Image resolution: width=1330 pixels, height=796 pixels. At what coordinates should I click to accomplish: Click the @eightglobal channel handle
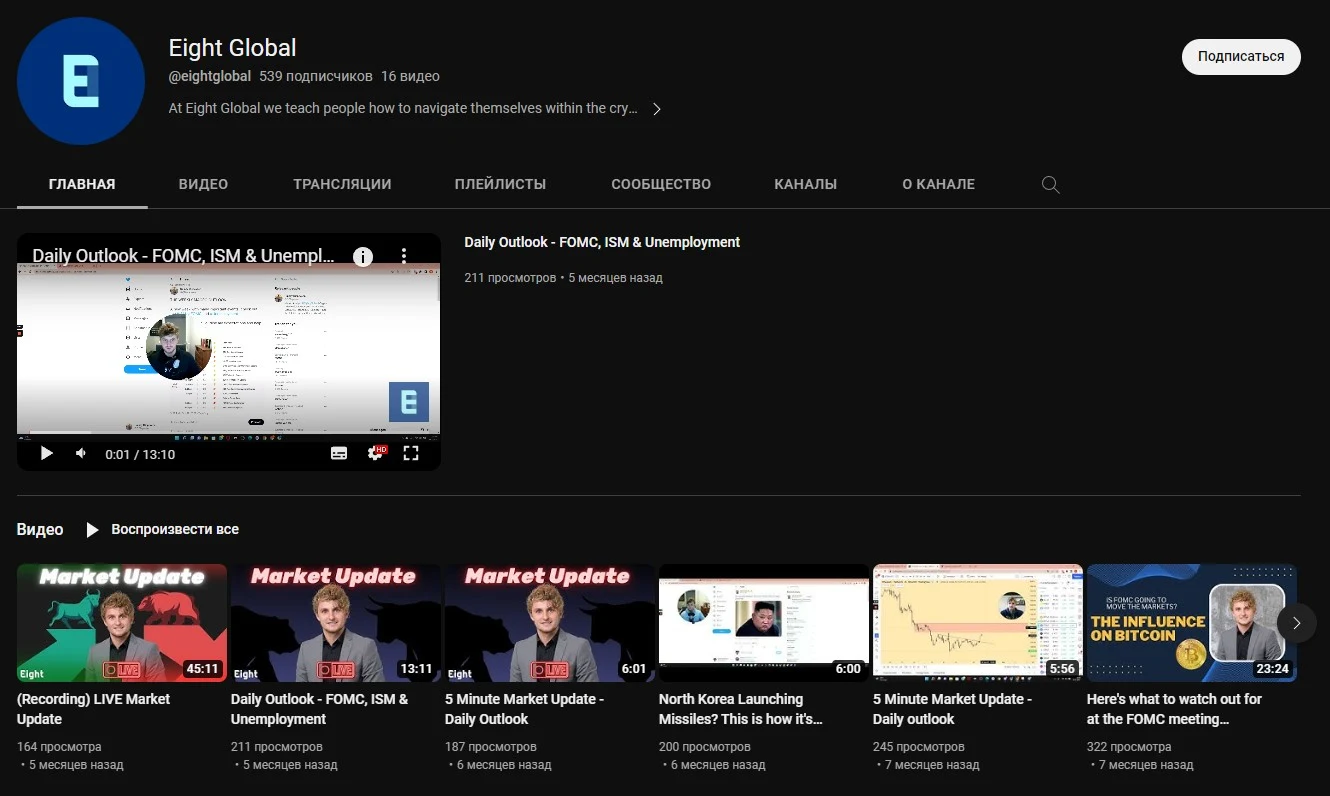pos(210,76)
